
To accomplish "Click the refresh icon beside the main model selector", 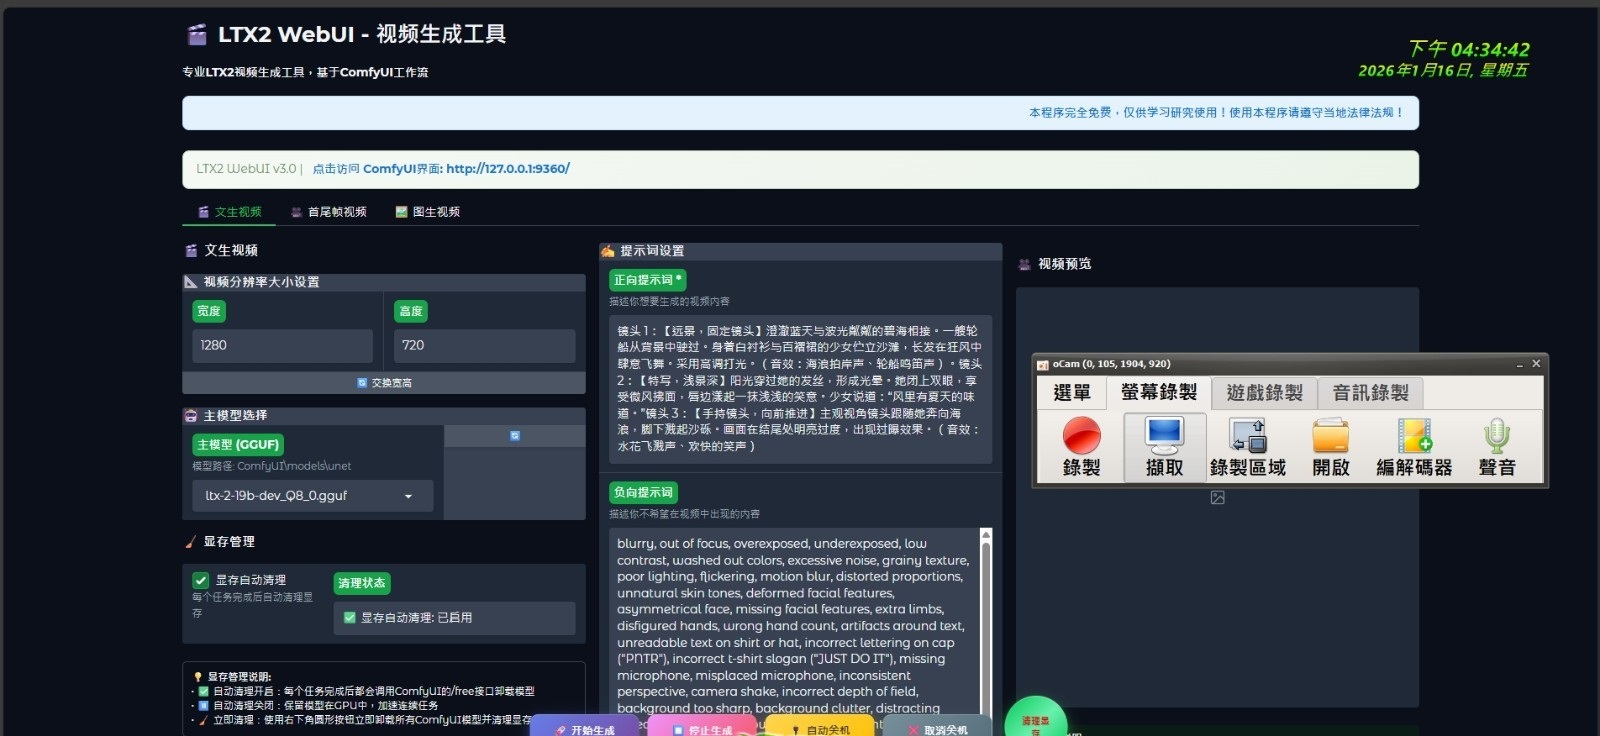I will tap(515, 436).
